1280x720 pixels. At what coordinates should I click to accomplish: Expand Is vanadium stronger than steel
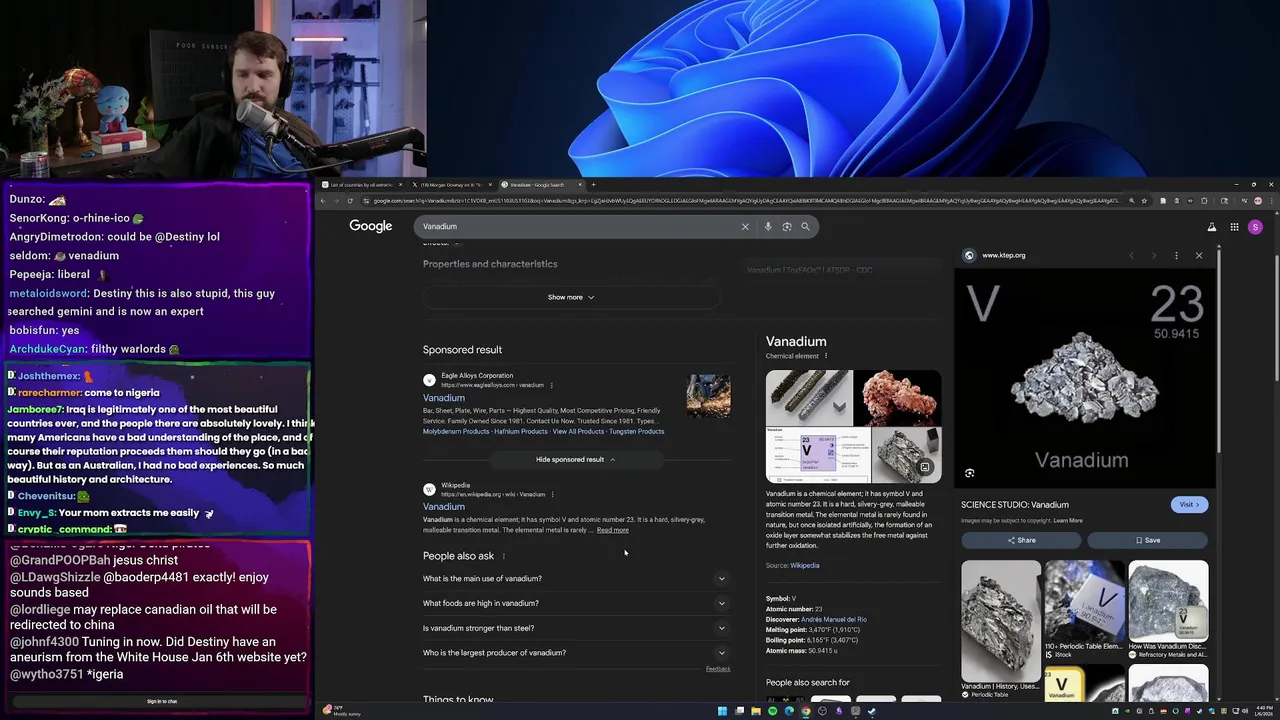pos(576,628)
